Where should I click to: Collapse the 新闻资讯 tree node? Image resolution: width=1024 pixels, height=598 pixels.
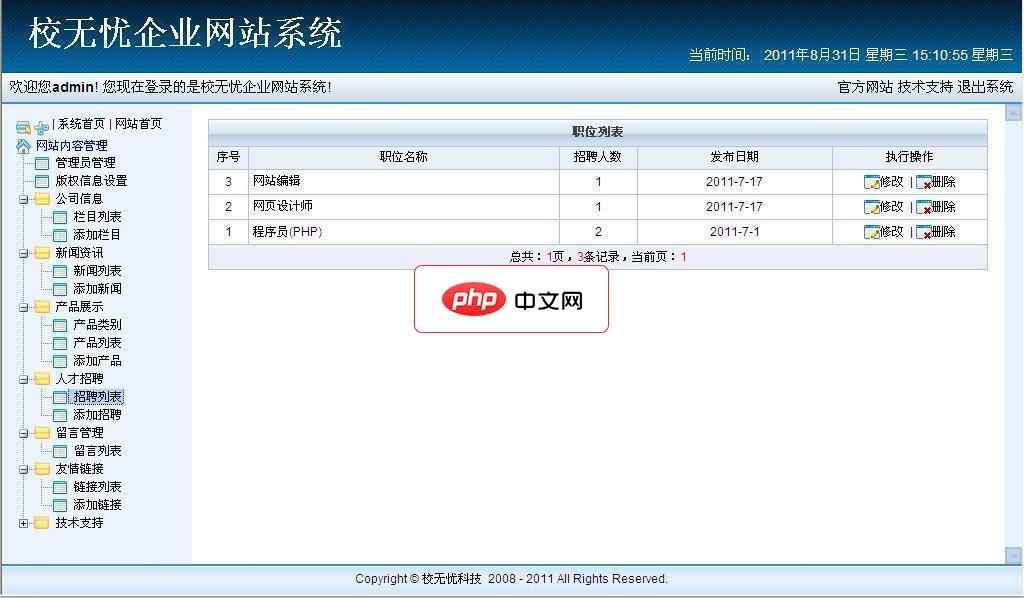point(24,253)
